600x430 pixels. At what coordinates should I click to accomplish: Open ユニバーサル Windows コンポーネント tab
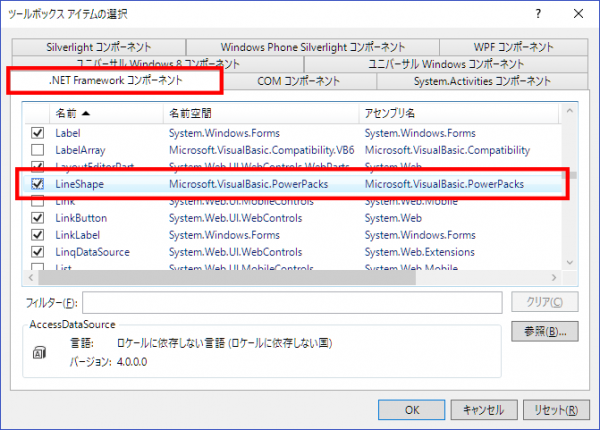(x=446, y=64)
